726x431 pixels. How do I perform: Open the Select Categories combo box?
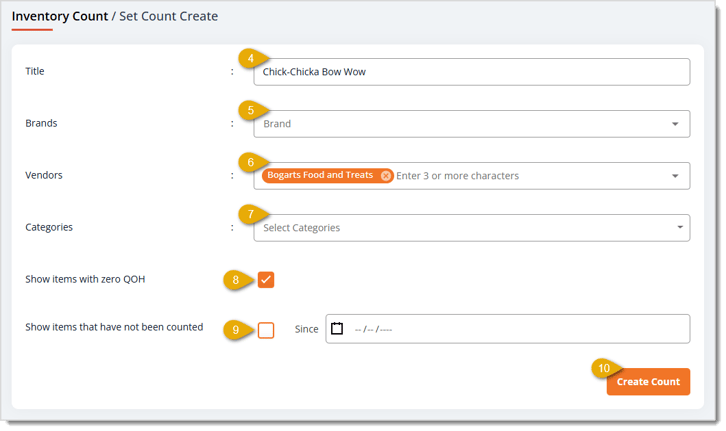472,228
